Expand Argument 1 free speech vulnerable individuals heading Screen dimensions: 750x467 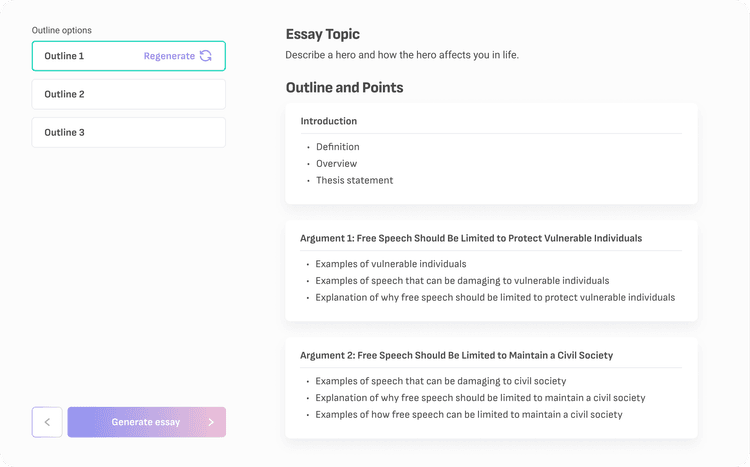pyautogui.click(x=471, y=238)
